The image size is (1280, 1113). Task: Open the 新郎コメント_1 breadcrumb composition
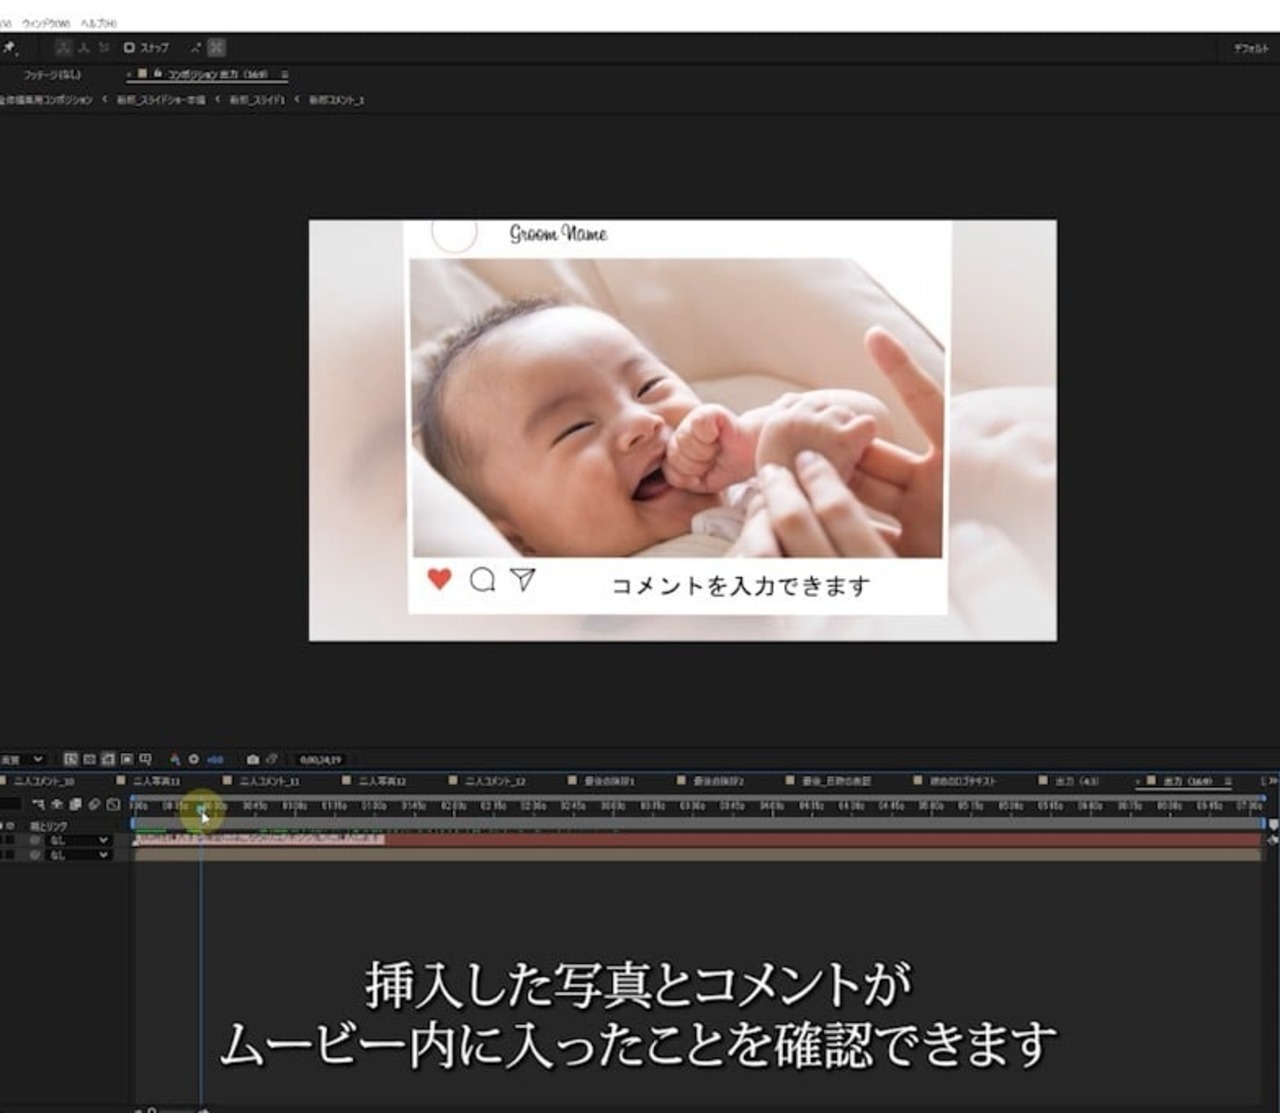click(336, 100)
